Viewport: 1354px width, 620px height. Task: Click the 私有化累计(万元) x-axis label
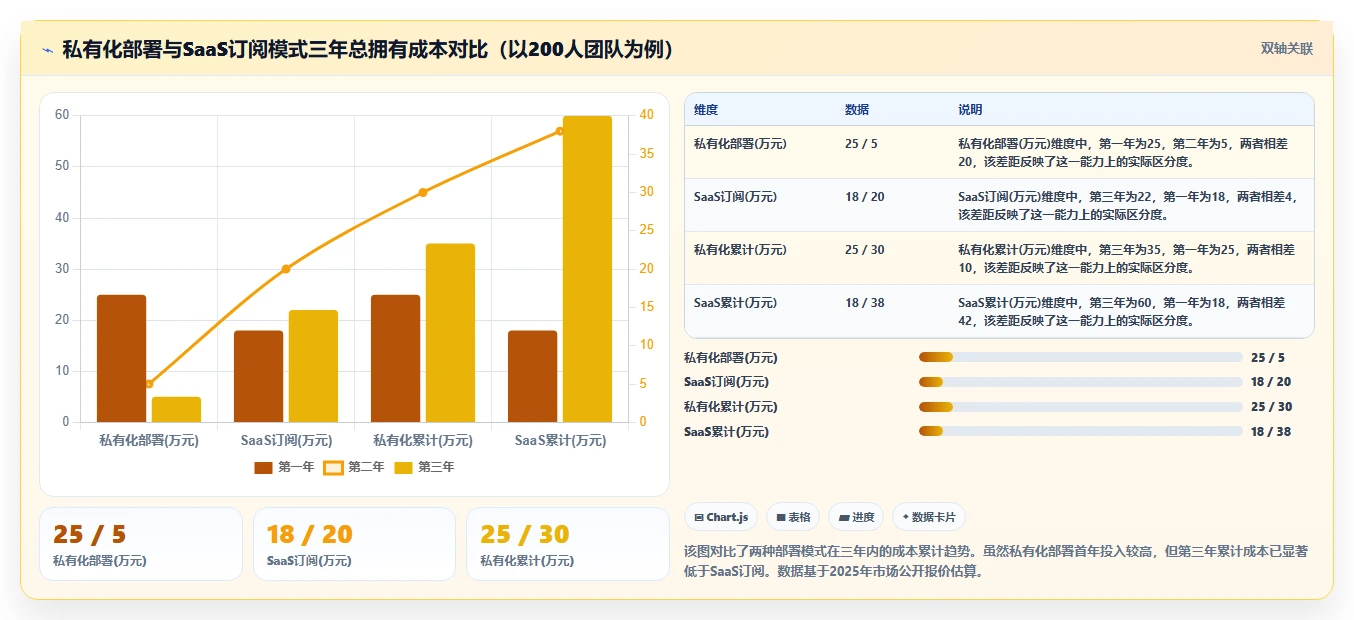(x=423, y=440)
